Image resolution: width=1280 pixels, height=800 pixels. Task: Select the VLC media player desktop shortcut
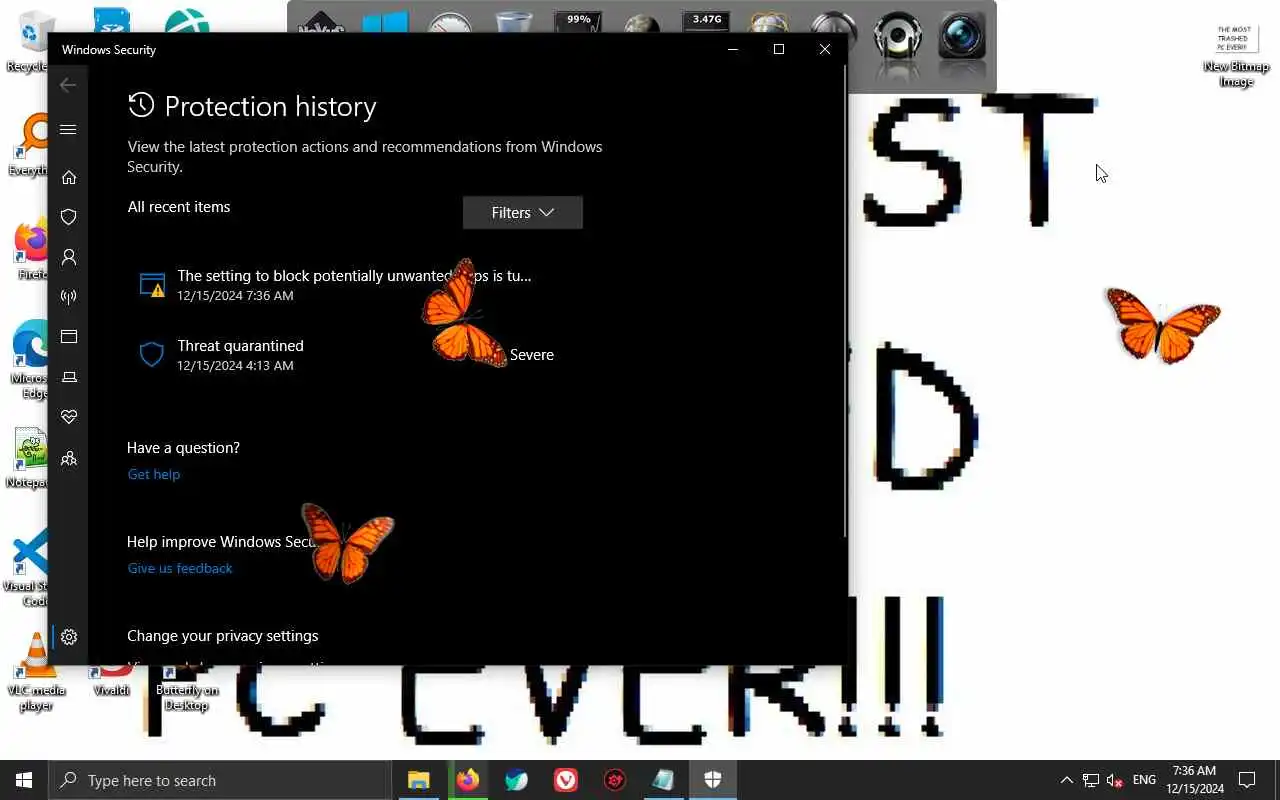pos(36,672)
